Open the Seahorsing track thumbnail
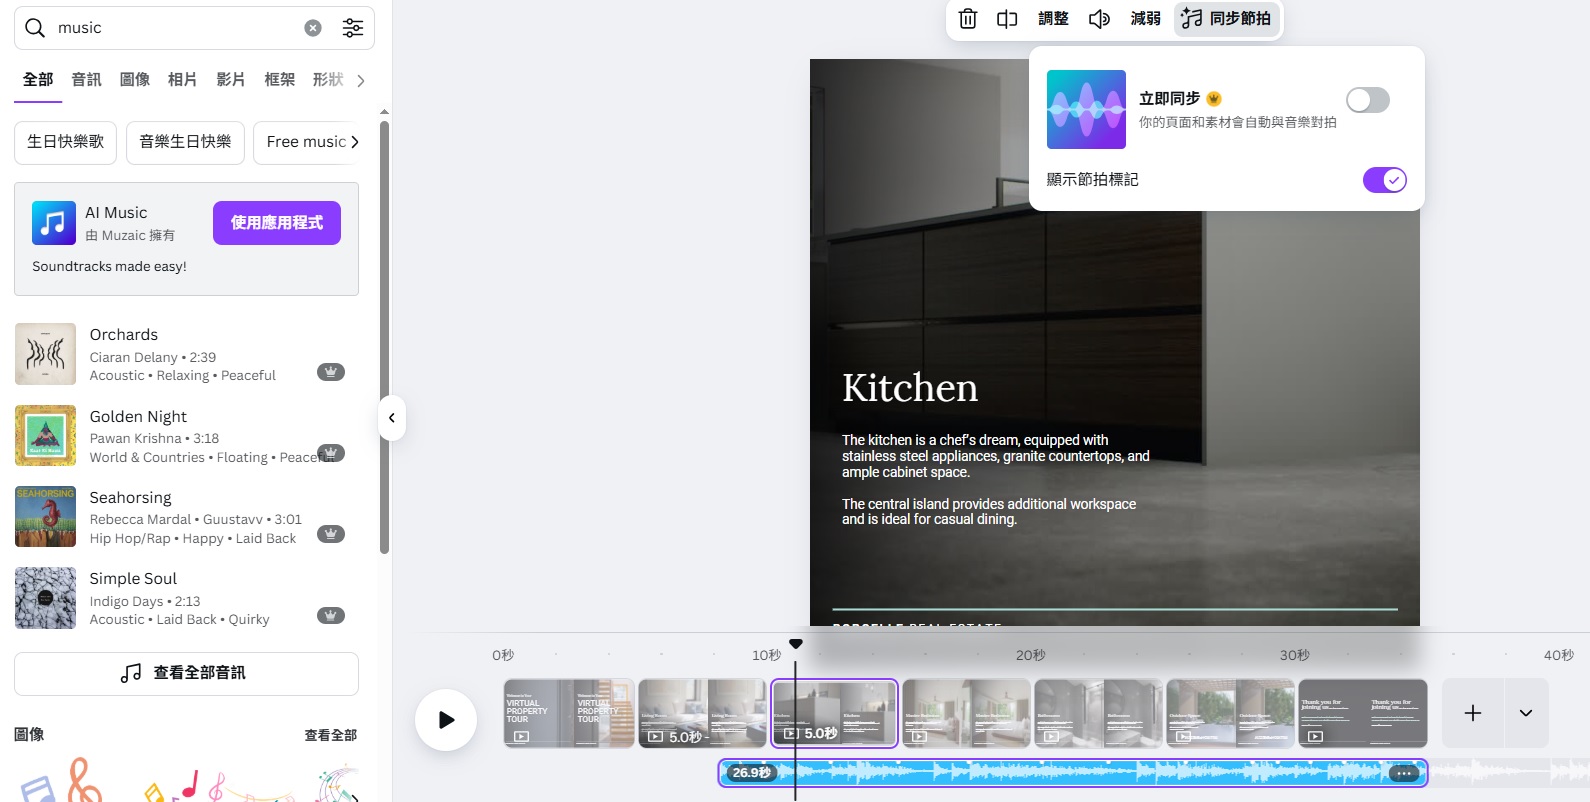1590x802 pixels. (45, 516)
